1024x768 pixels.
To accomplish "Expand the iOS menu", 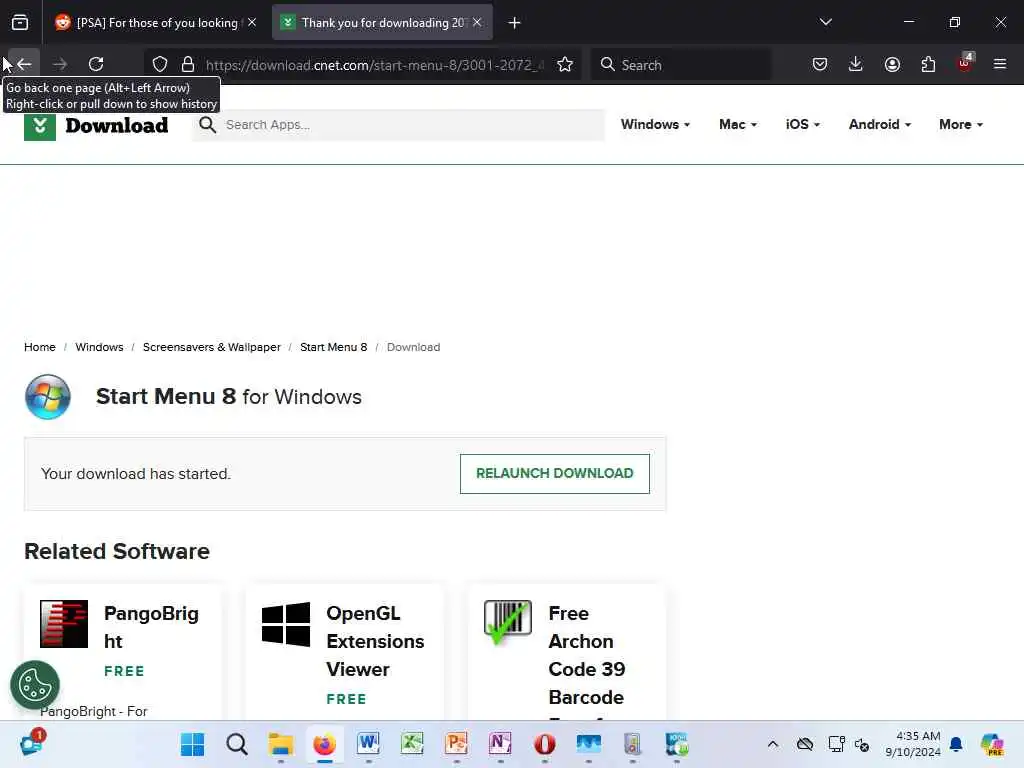I will [803, 124].
